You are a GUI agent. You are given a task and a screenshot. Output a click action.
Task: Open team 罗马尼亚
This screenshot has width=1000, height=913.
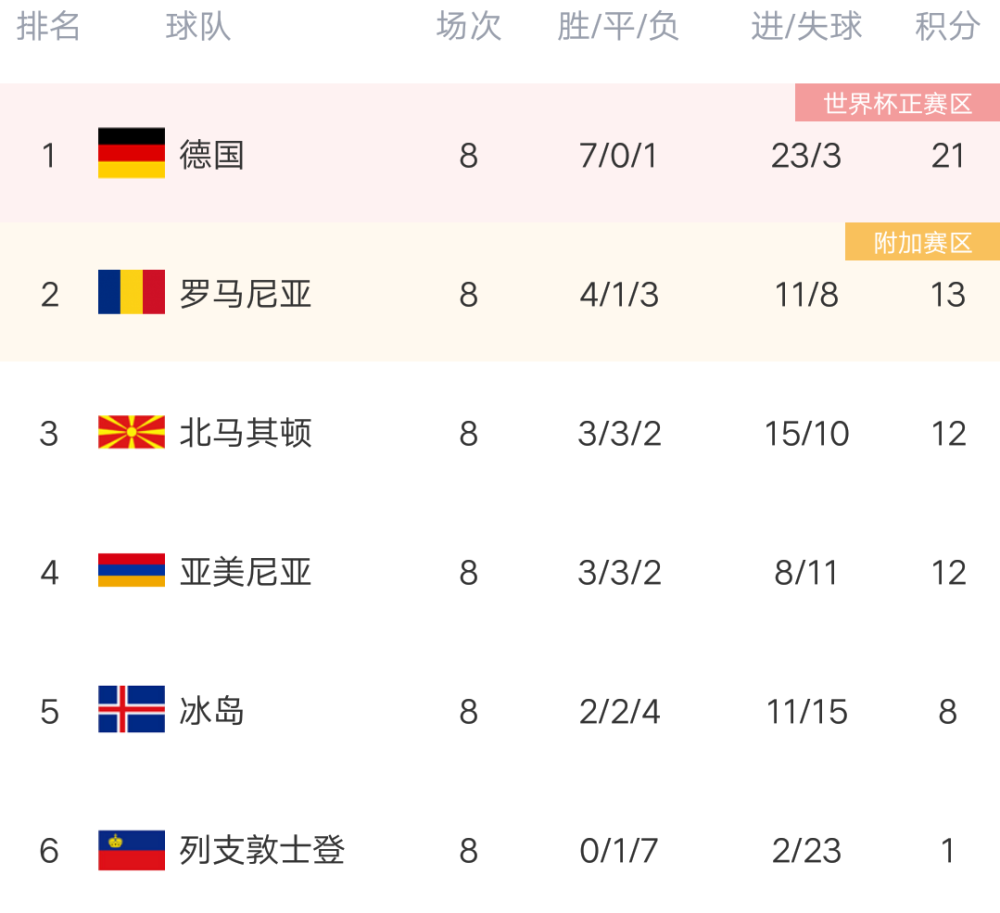coord(246,294)
